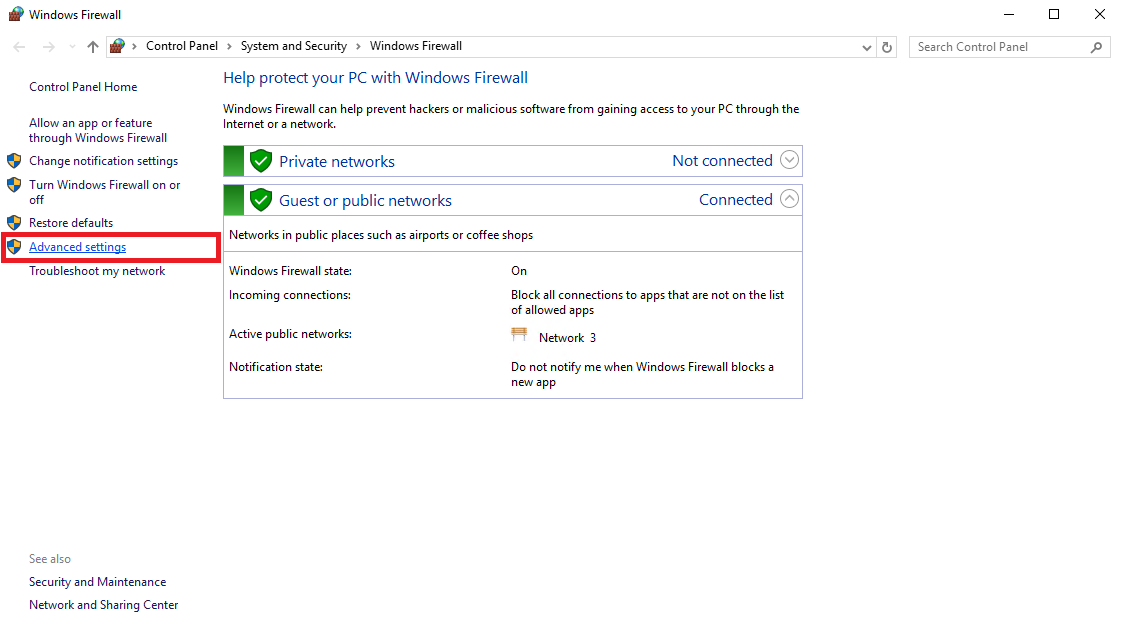This screenshot has height=632, width=1123.
Task: Open Advanced settings link
Action: point(77,247)
